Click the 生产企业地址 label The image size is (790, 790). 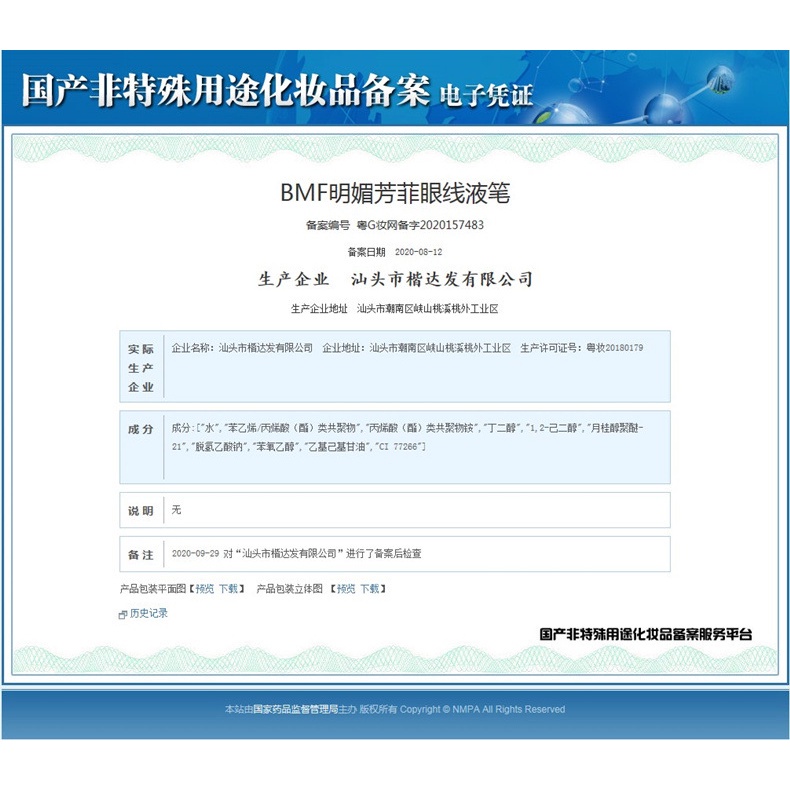[319, 308]
